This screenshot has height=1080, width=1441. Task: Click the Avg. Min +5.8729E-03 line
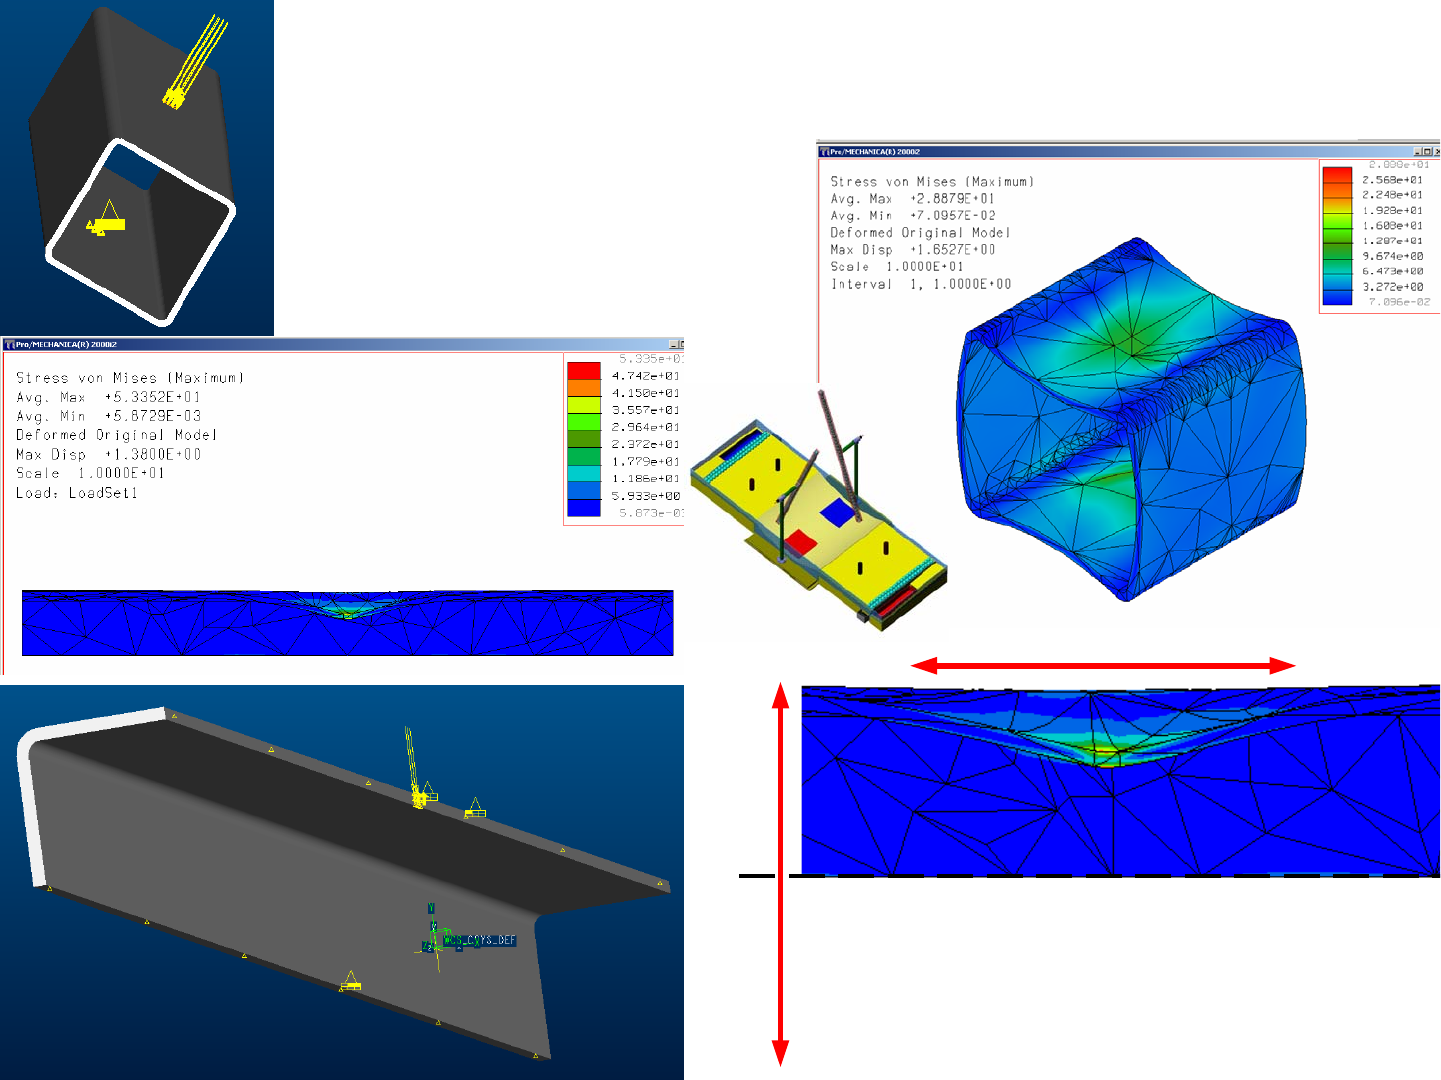(108, 416)
